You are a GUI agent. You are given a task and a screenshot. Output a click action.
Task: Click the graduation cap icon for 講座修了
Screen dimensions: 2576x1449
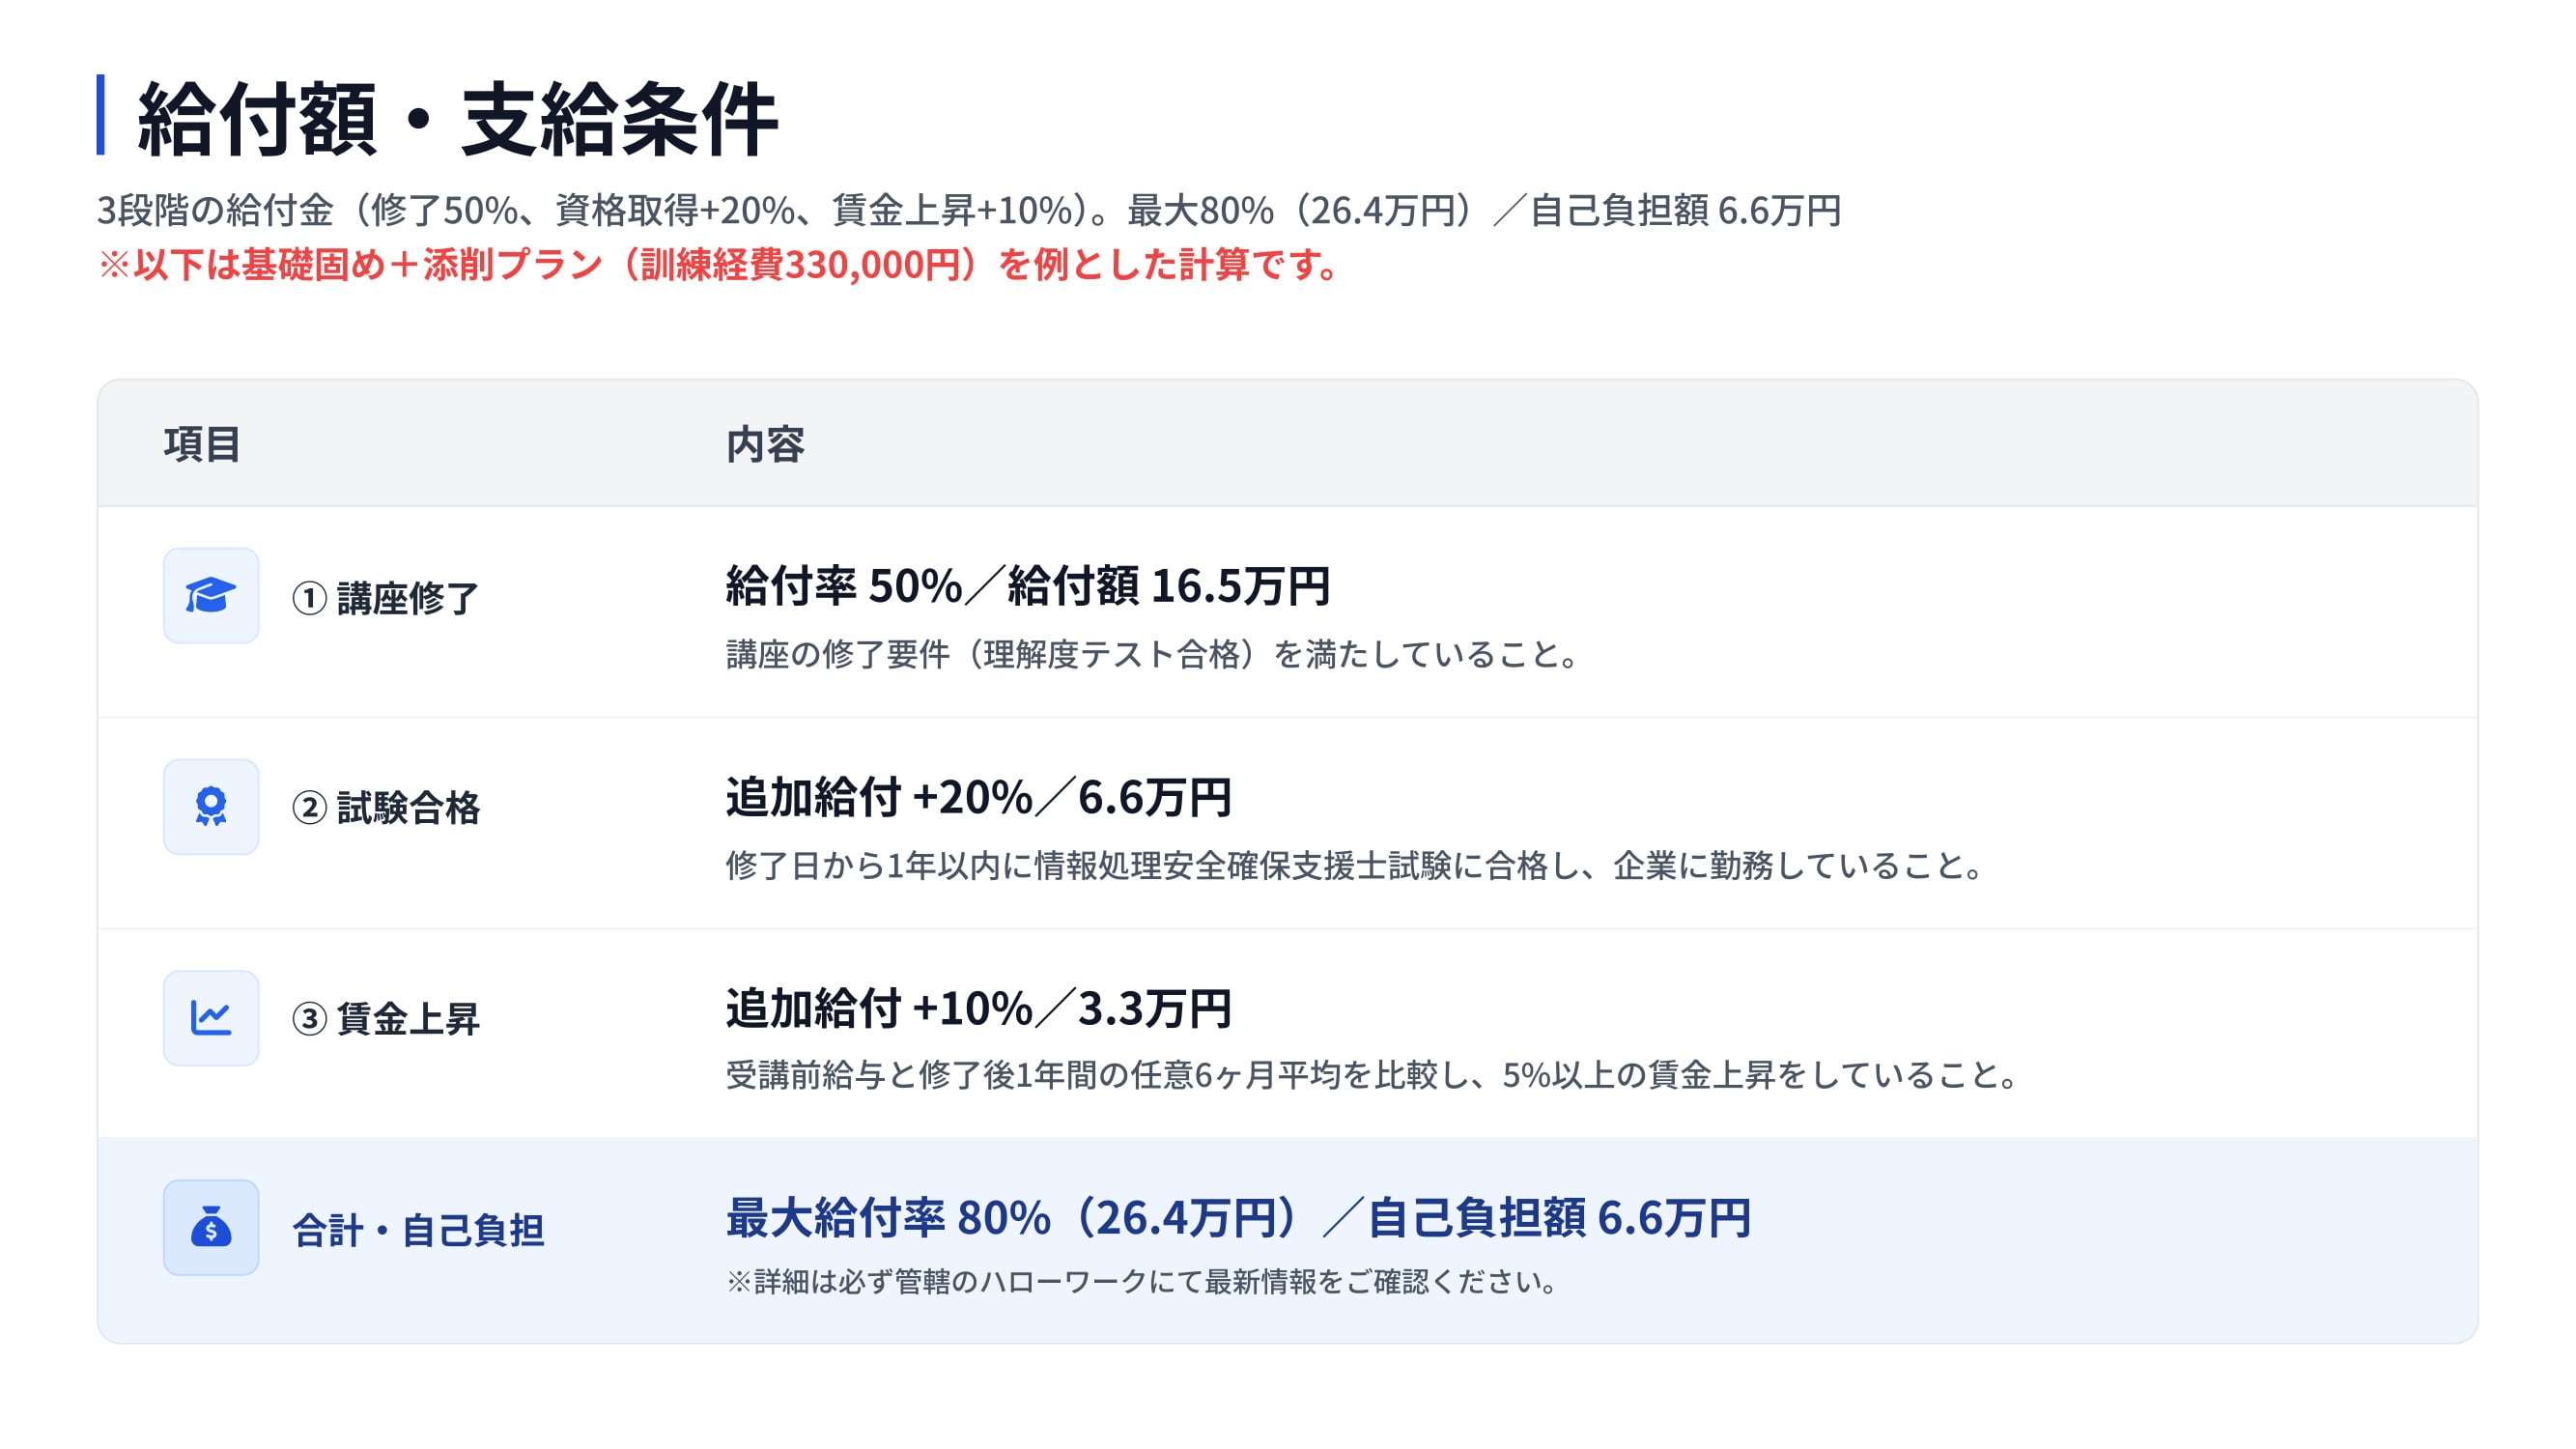(x=211, y=596)
